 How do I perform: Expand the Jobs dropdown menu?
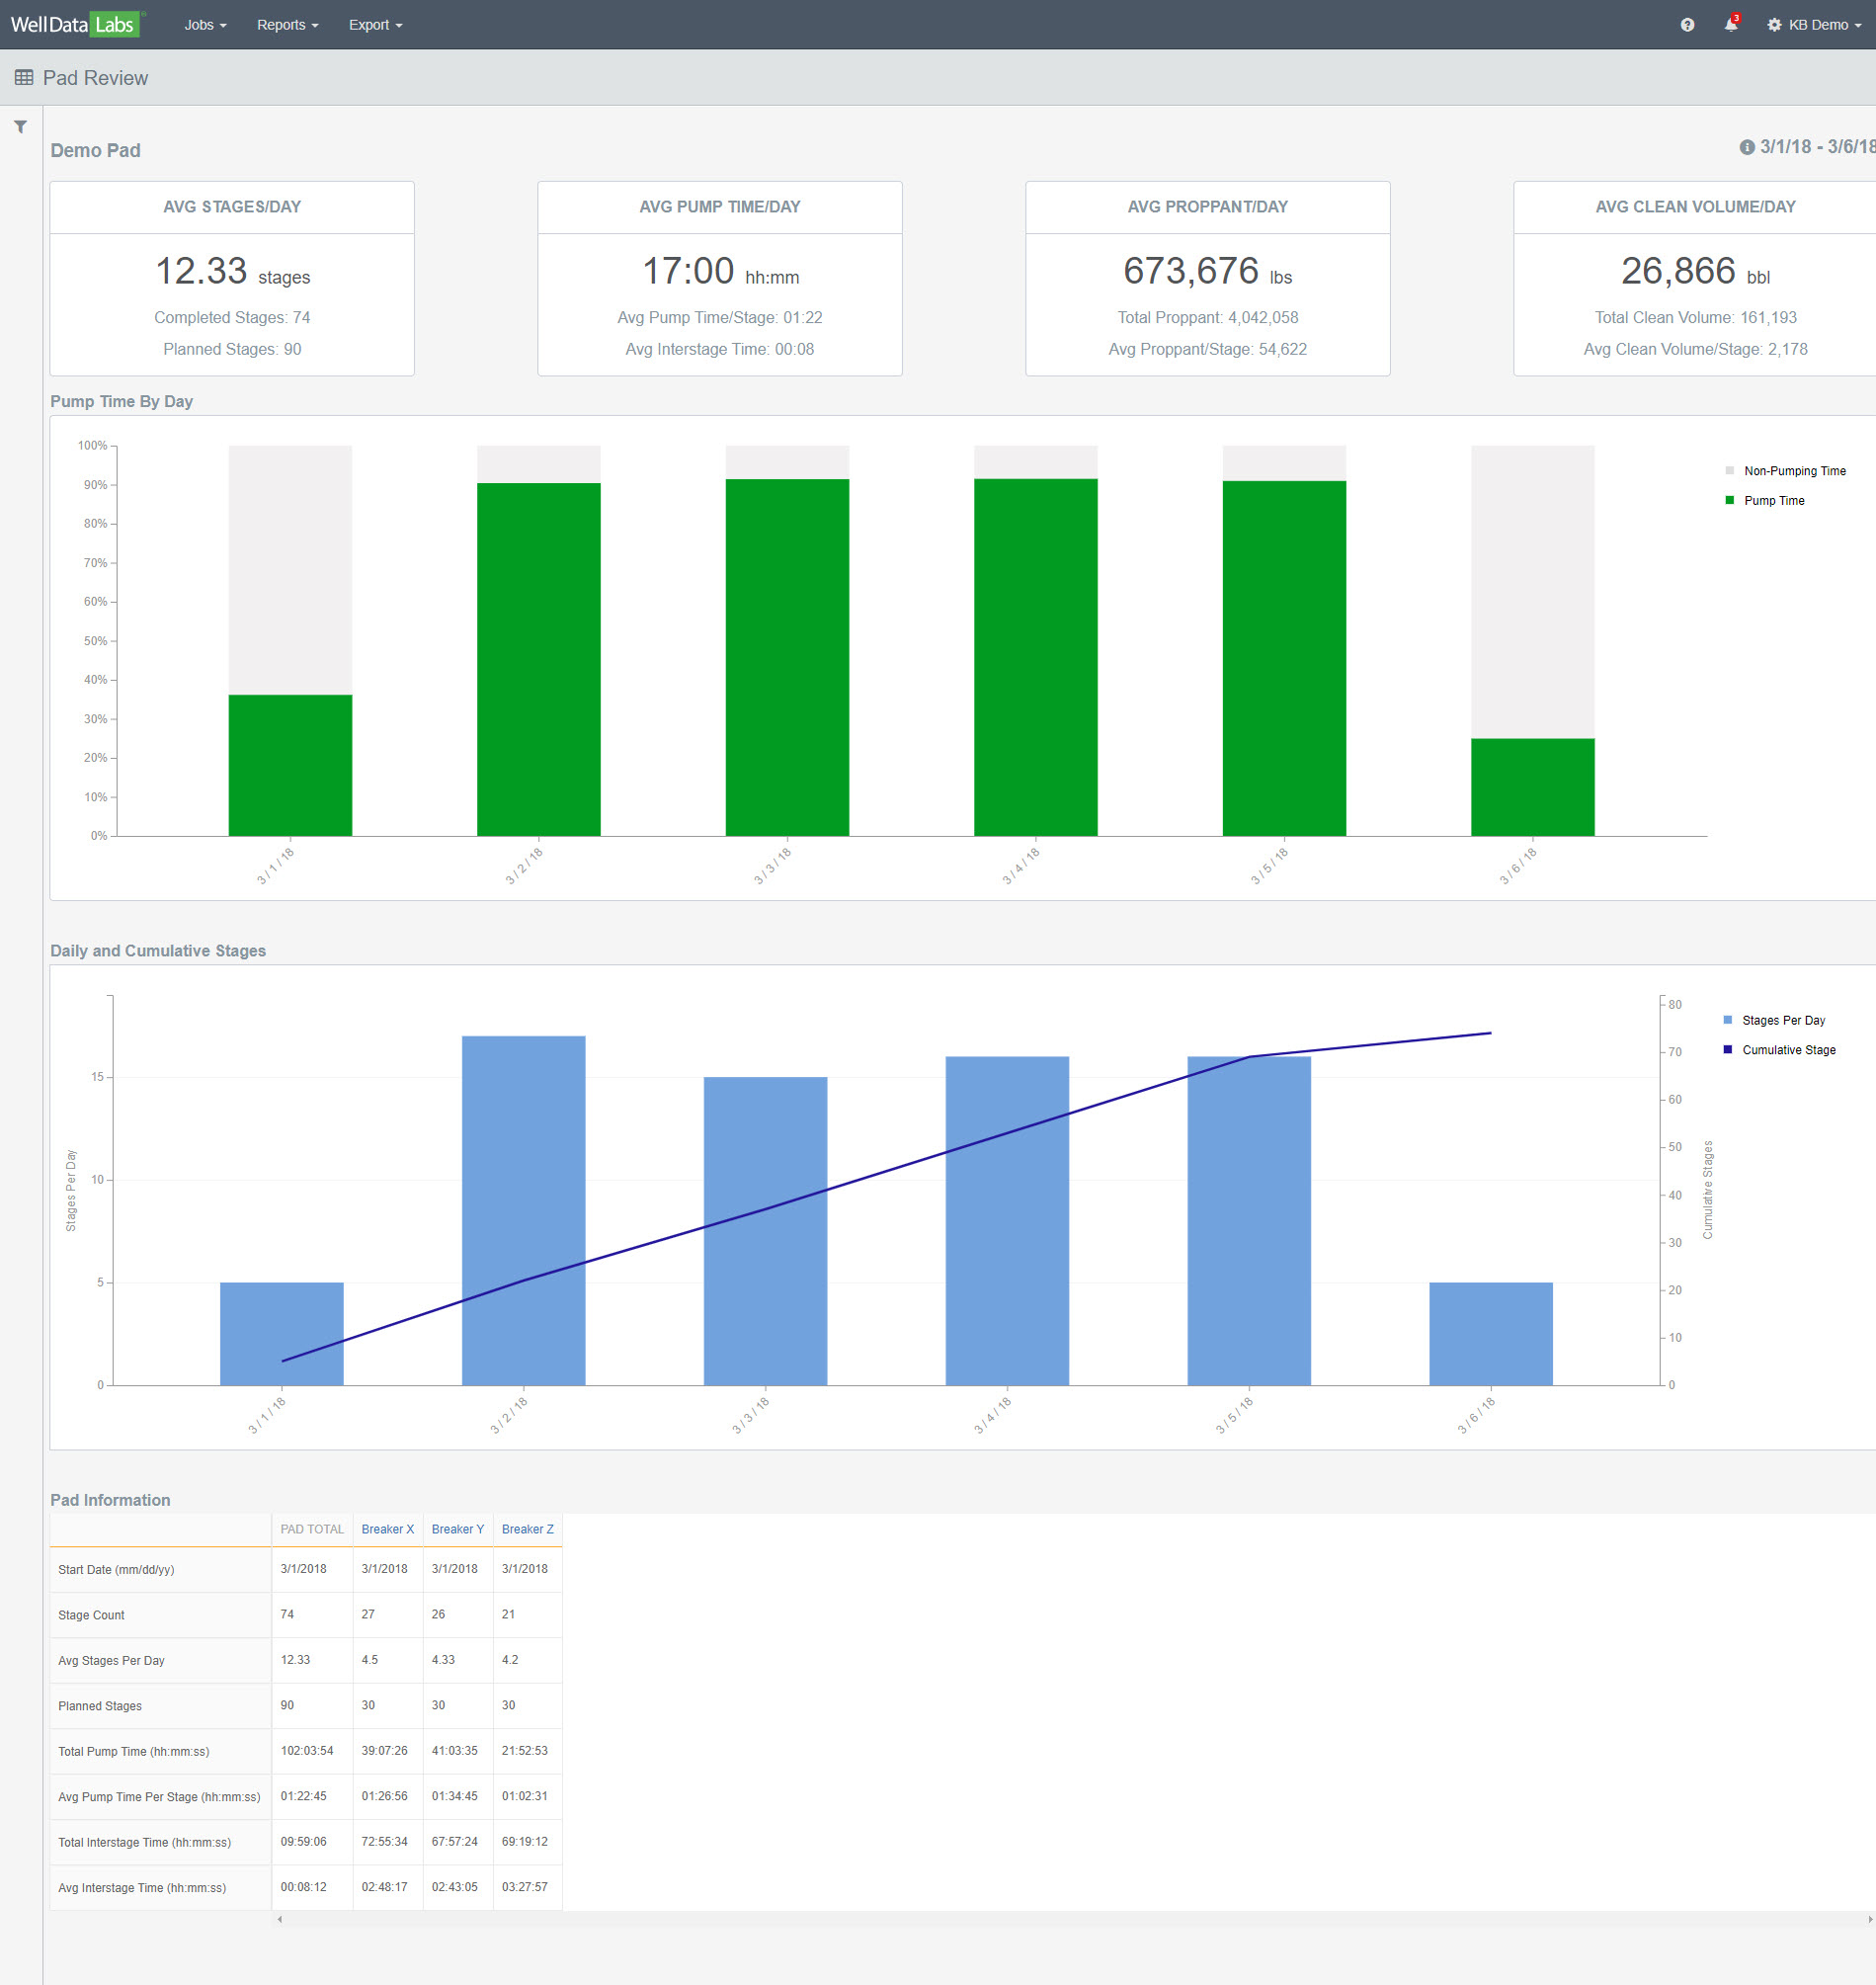205,25
